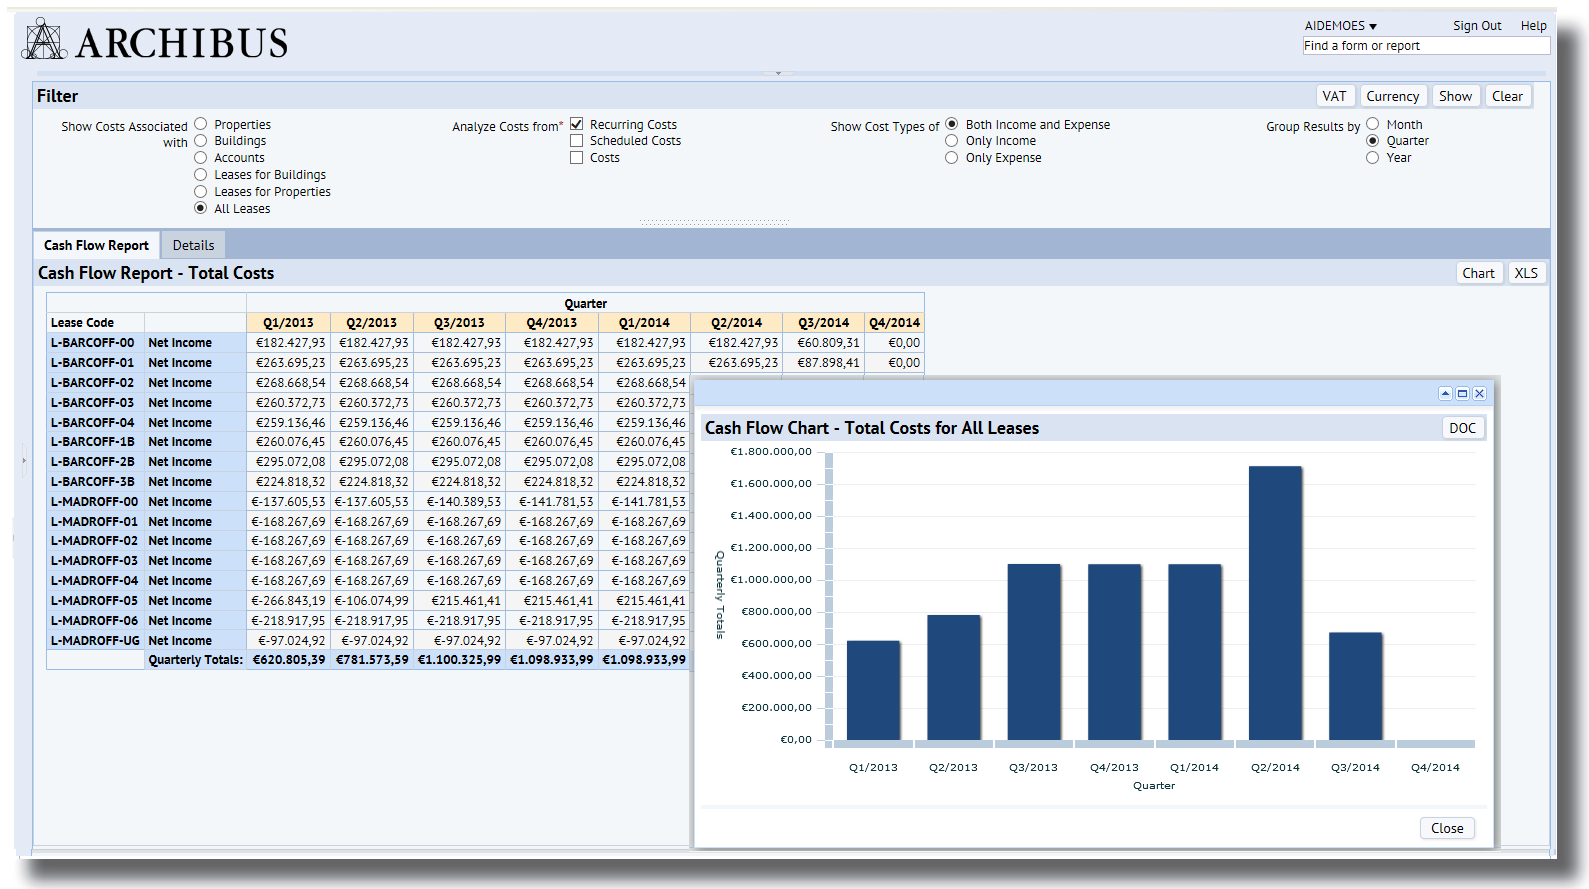The height and width of the screenshot is (889, 1589).
Task: Enable the Scheduled Costs checkbox
Action: point(576,141)
